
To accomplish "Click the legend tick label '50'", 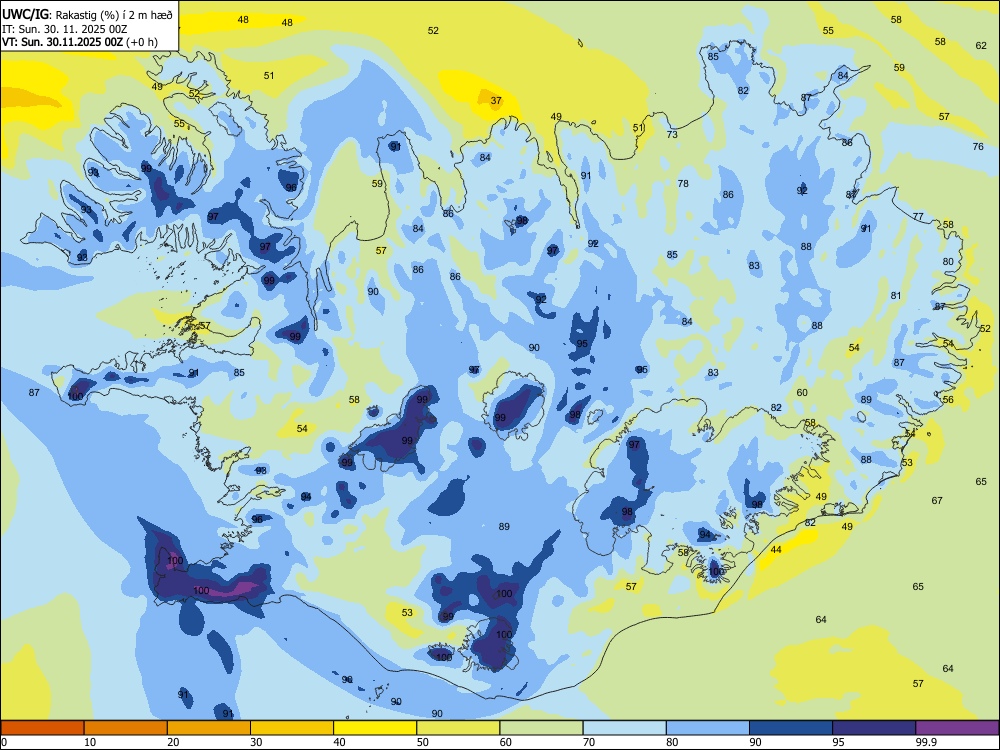I will tap(422, 742).
